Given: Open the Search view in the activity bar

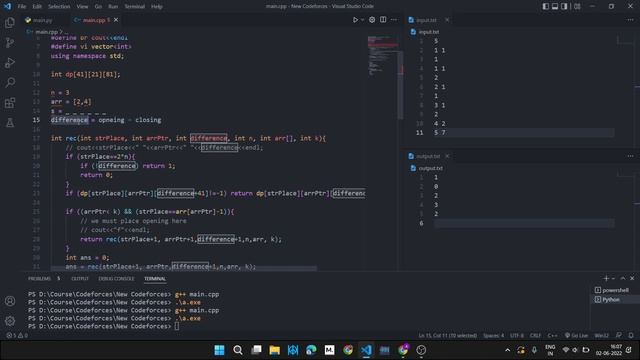Looking at the screenshot, I should point(10,82).
